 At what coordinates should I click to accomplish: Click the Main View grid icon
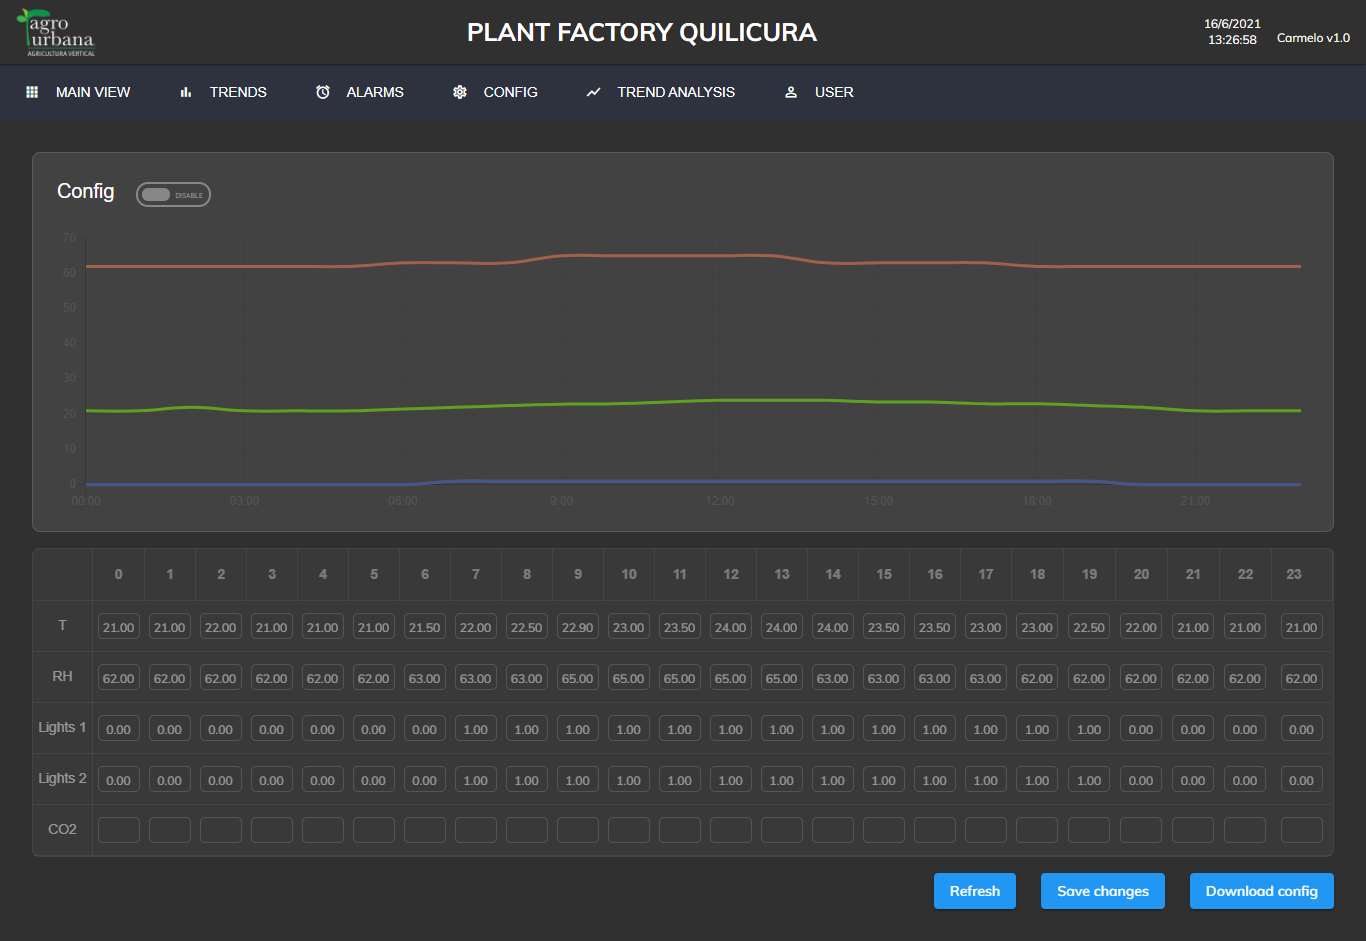(x=32, y=92)
